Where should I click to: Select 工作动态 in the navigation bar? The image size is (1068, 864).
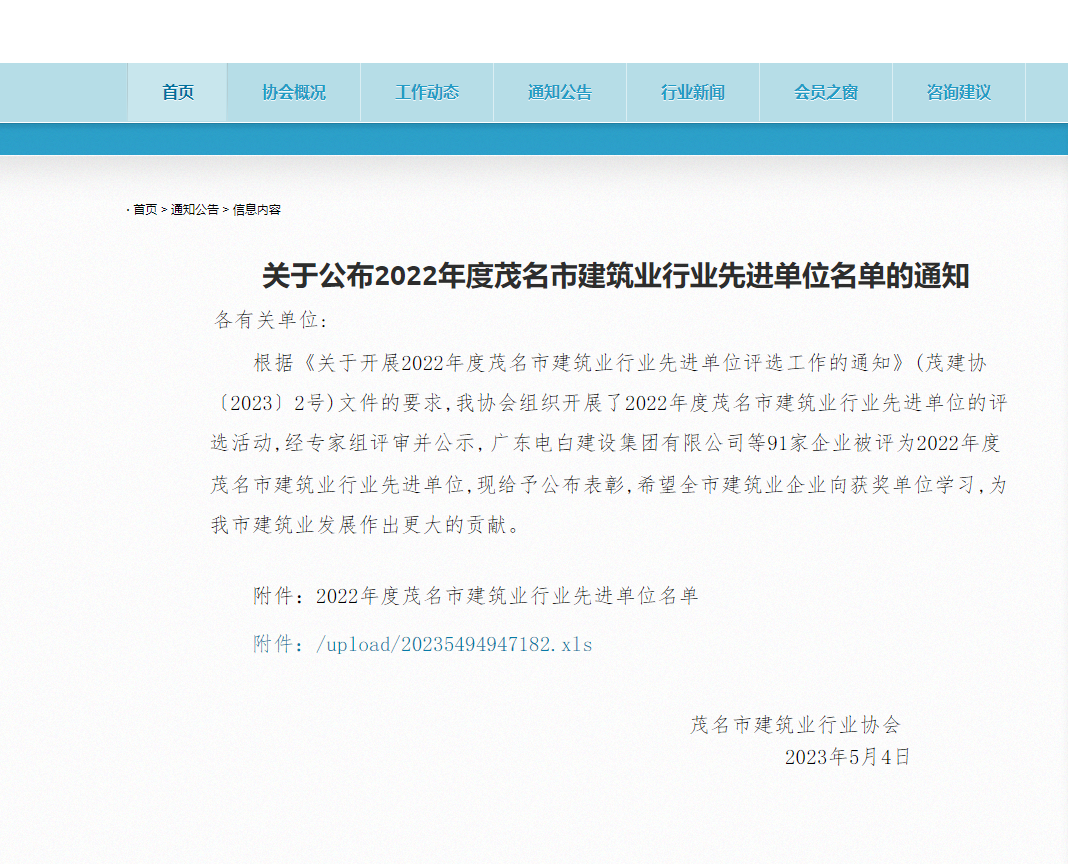[x=427, y=92]
